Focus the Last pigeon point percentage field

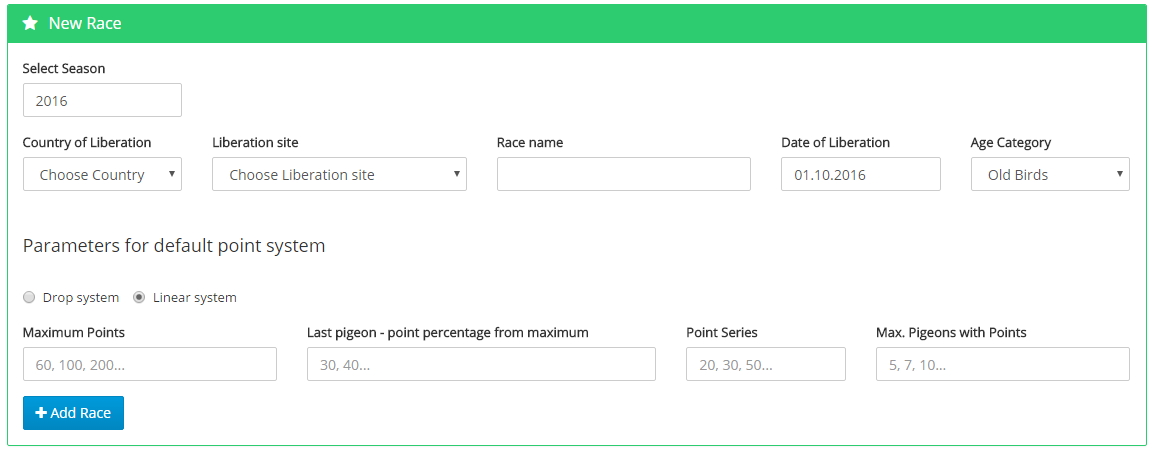(481, 365)
